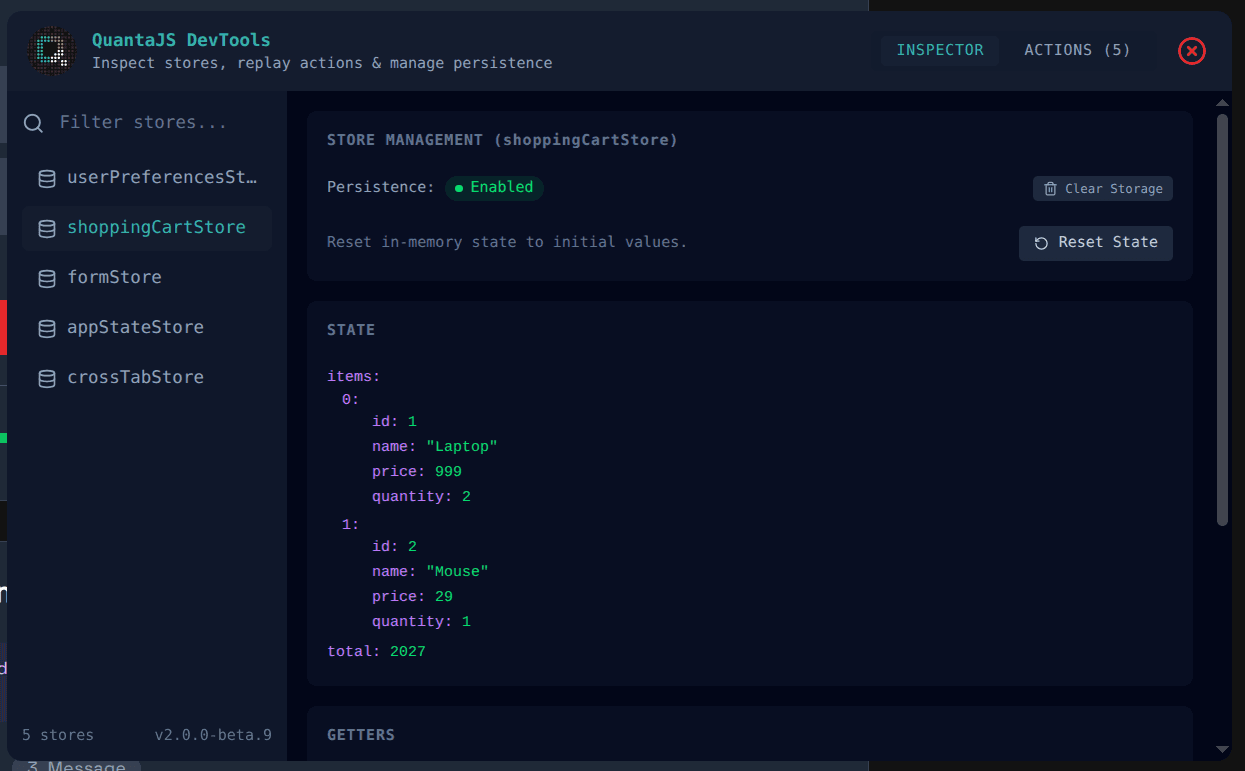The image size is (1245, 771).
Task: Click the database icon beside formStore
Action: coord(46,278)
